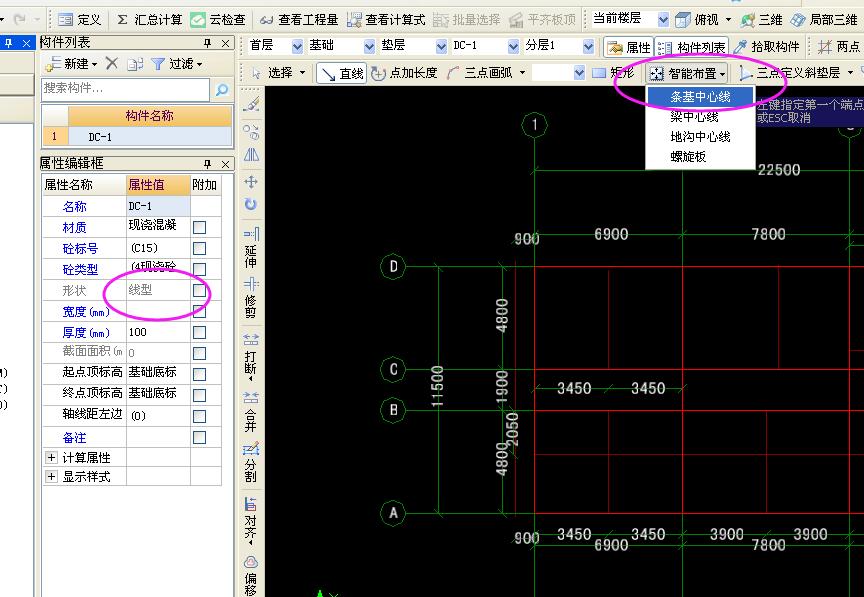Click 新建 new component button
Screen dimensions: 864x597
72,64
